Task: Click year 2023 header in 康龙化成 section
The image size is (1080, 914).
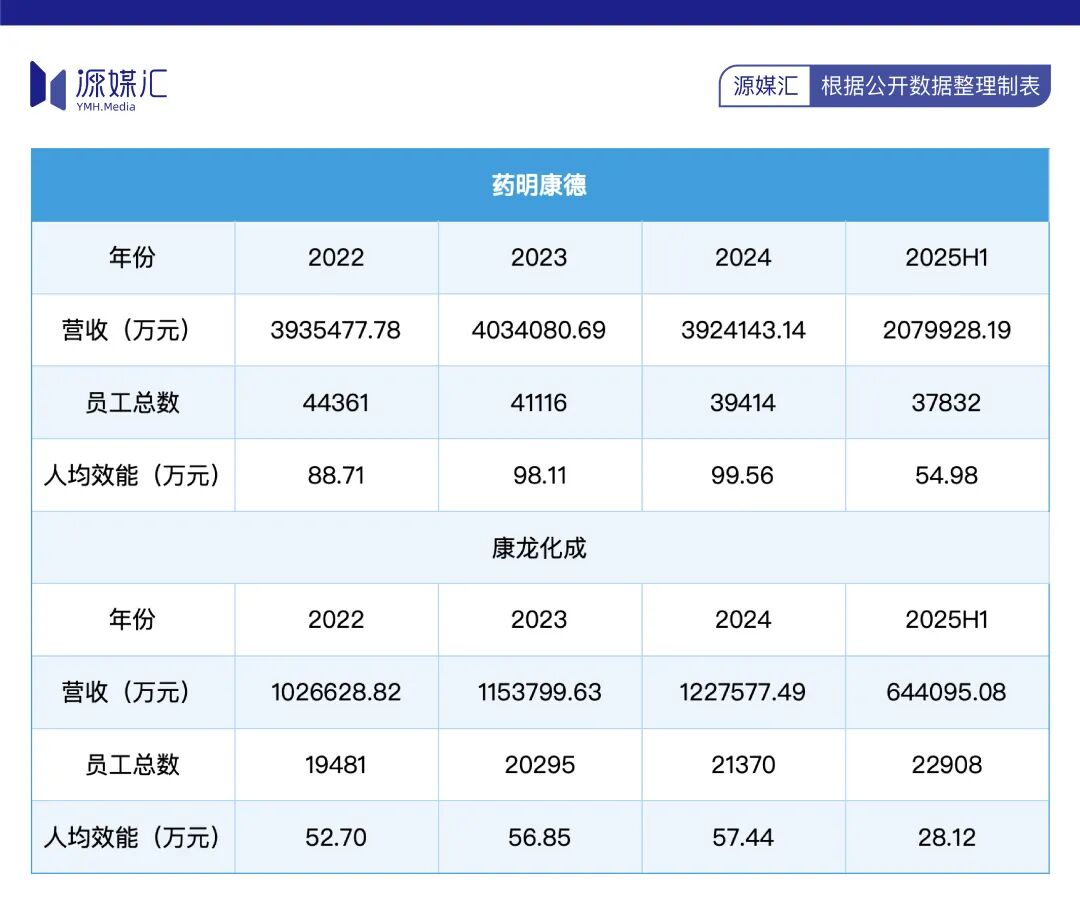Action: pyautogui.click(x=539, y=619)
